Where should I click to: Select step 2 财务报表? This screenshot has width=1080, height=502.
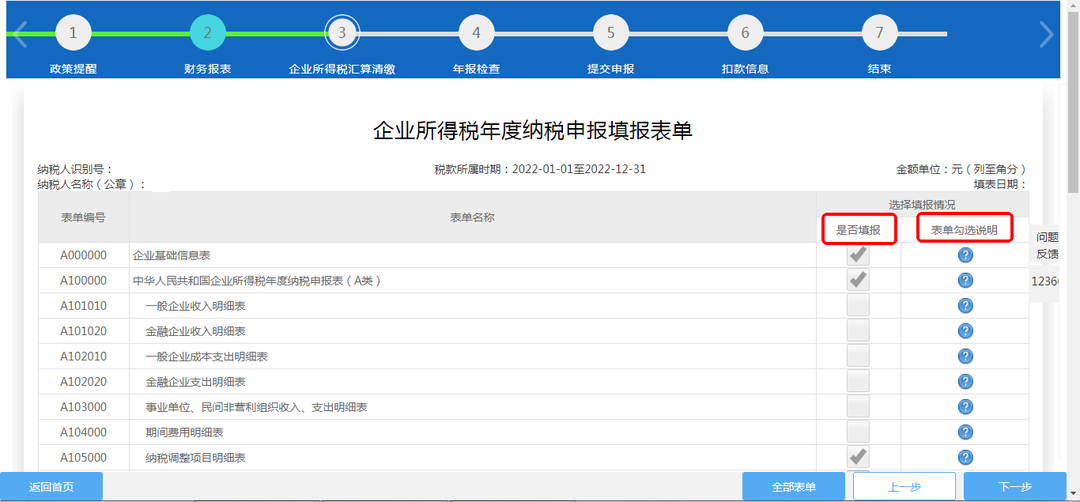pyautogui.click(x=207, y=33)
